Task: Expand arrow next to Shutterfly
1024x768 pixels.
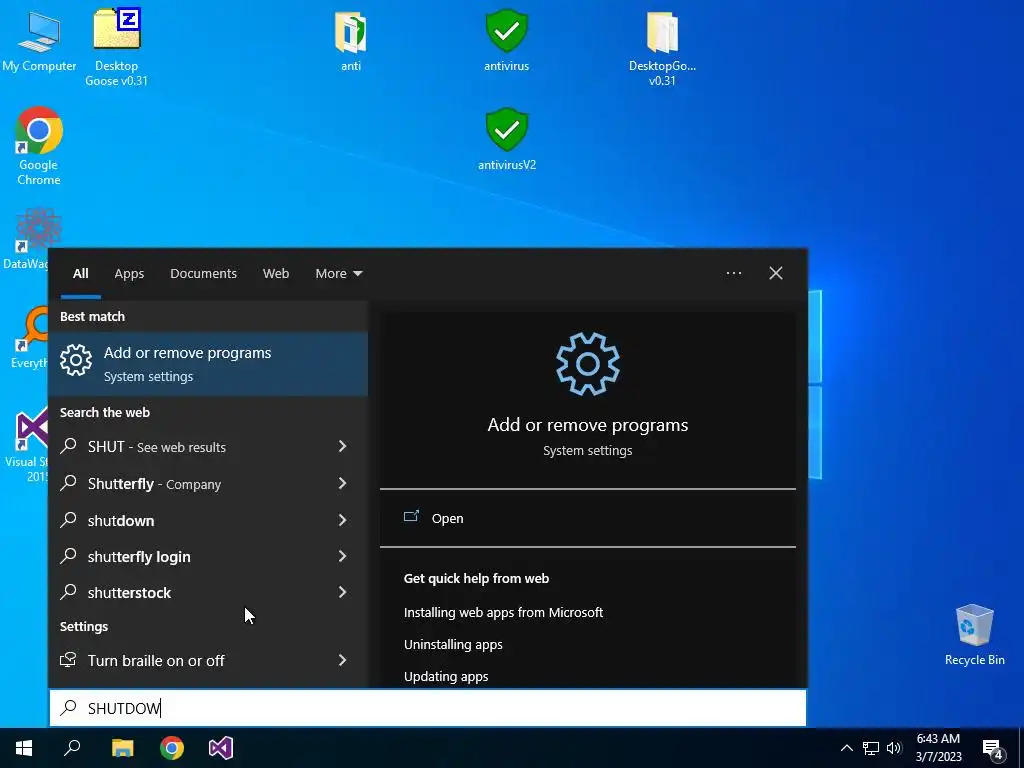Action: click(343, 483)
